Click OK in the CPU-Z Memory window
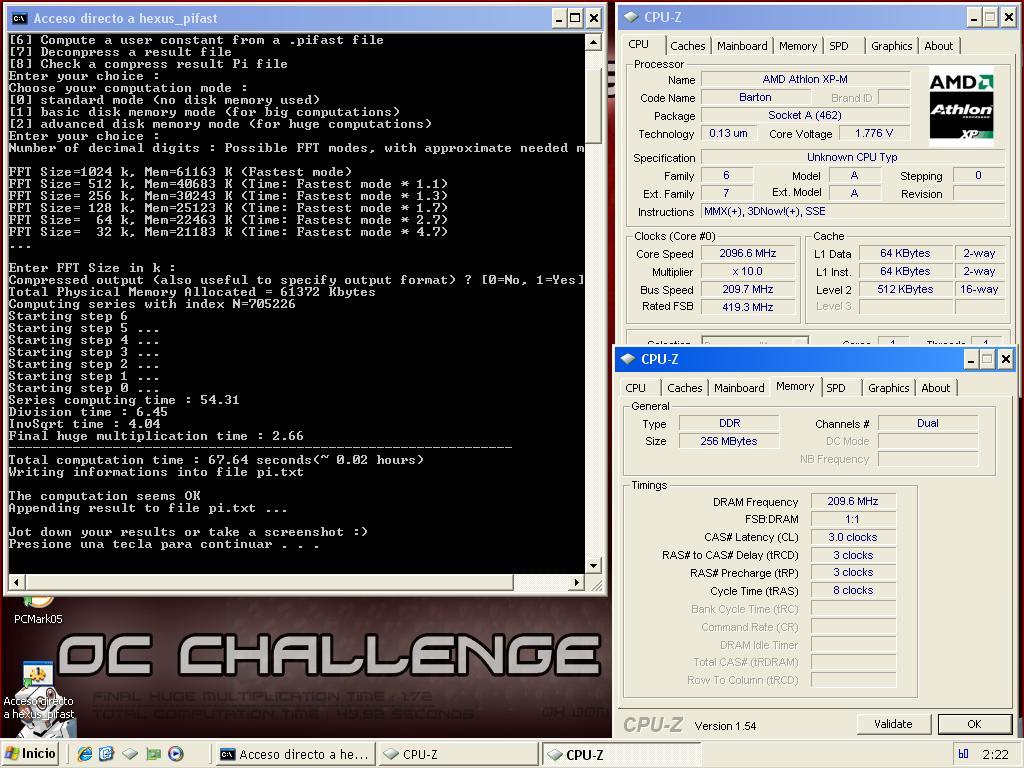 [x=974, y=724]
